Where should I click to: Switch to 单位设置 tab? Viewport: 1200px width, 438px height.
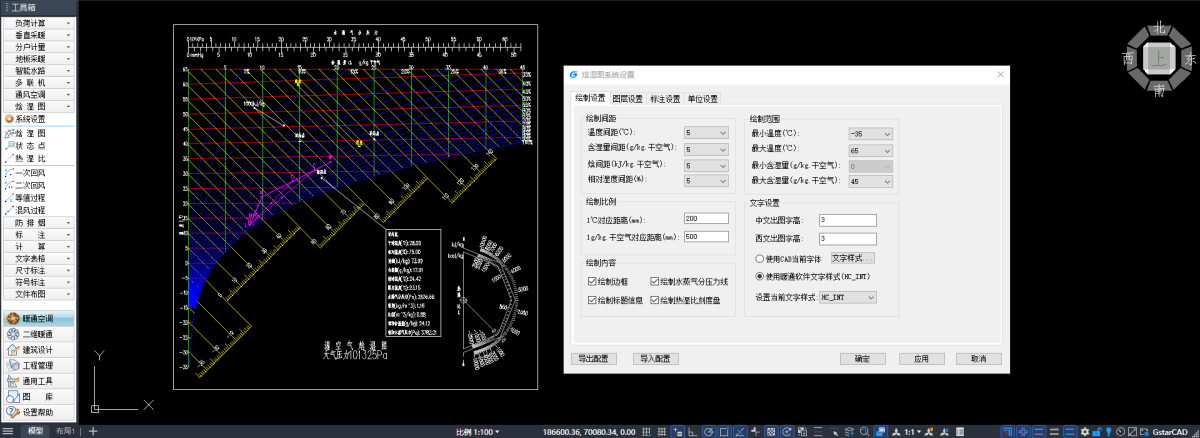[x=703, y=99]
